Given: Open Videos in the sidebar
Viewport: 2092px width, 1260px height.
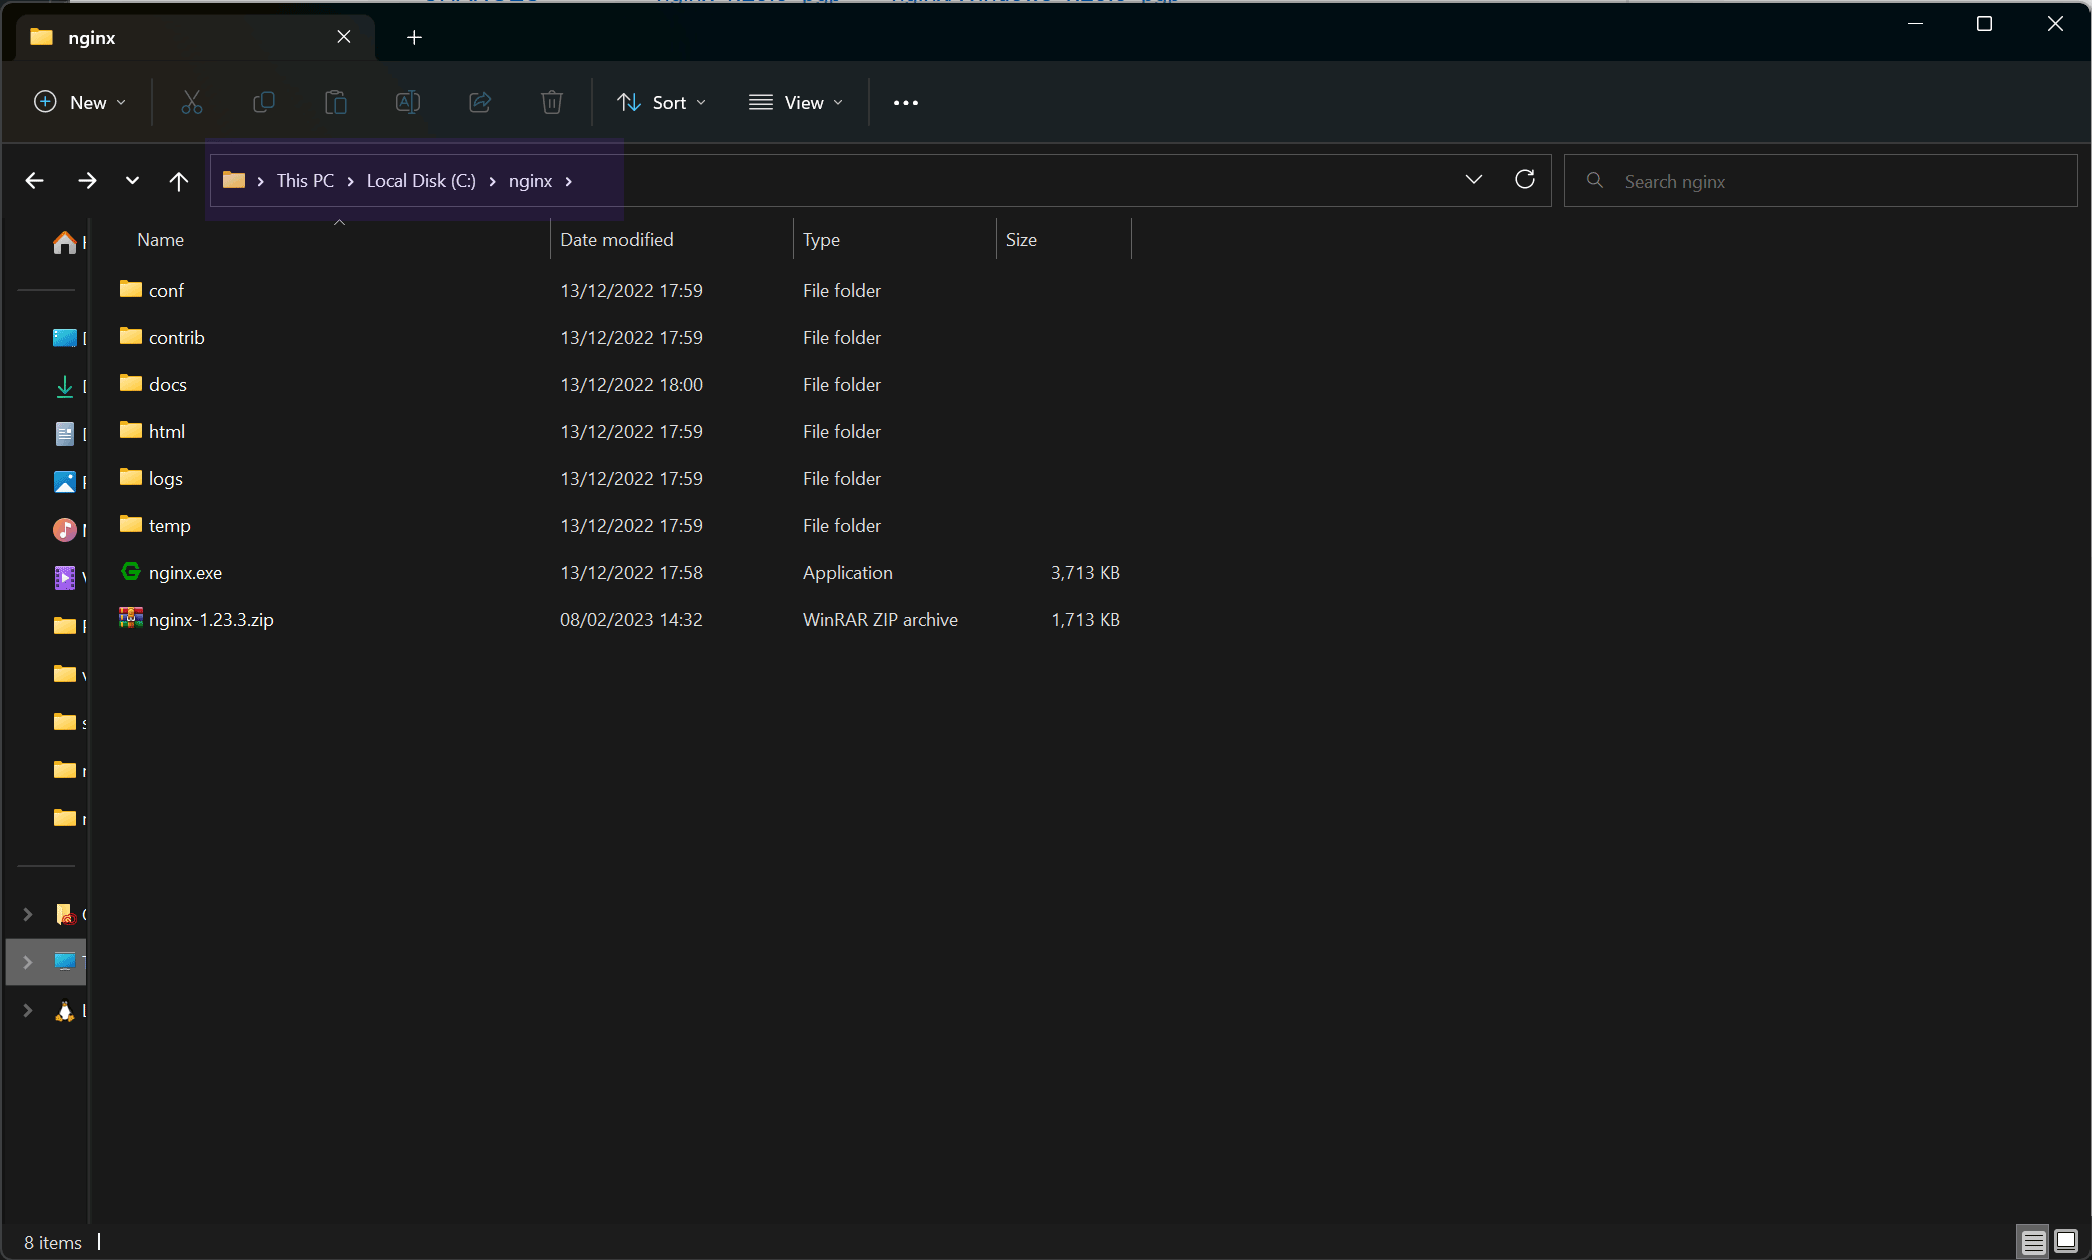Looking at the screenshot, I should tap(64, 578).
